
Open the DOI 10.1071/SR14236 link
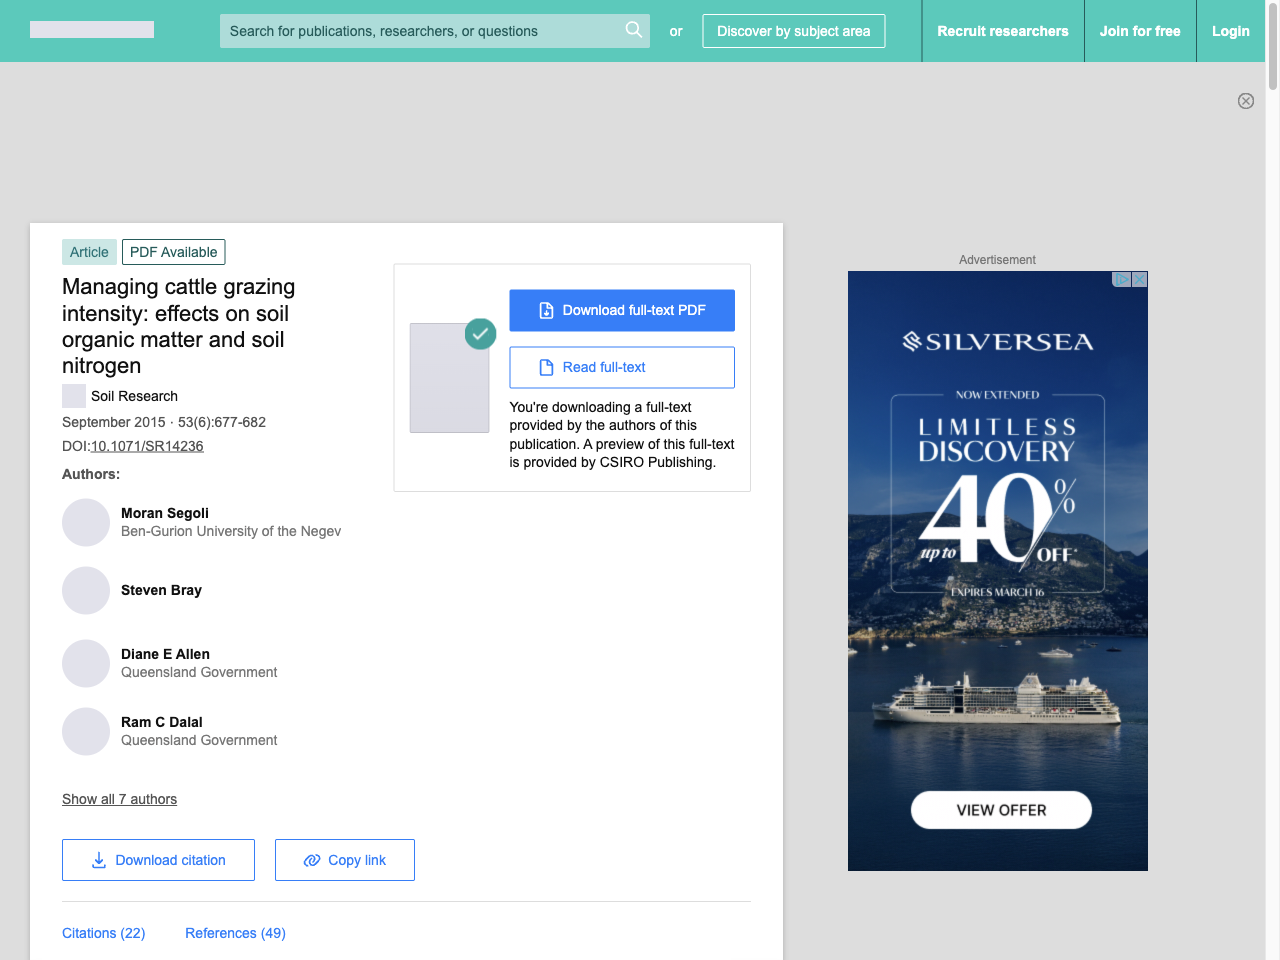[147, 446]
